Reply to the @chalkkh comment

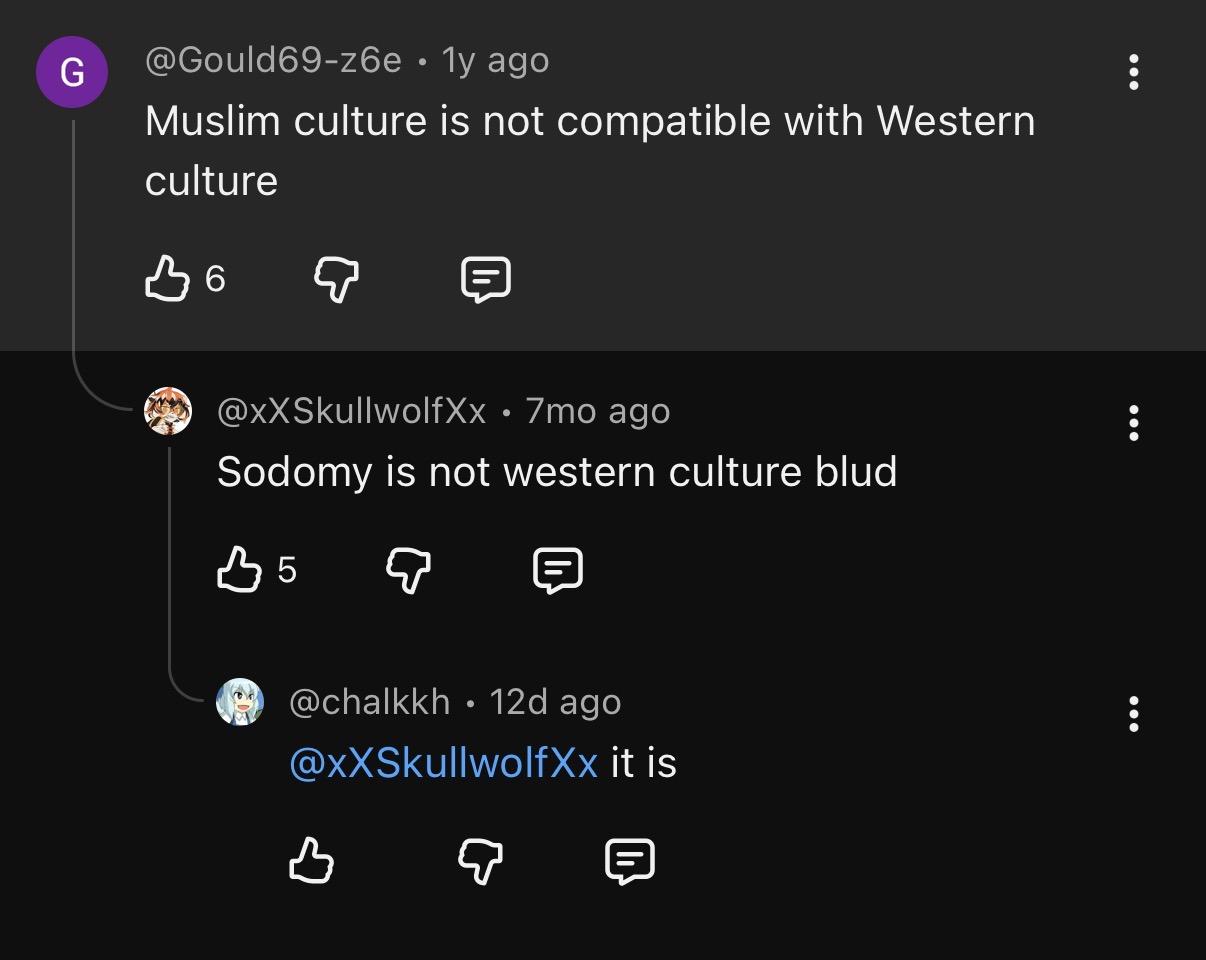point(630,861)
